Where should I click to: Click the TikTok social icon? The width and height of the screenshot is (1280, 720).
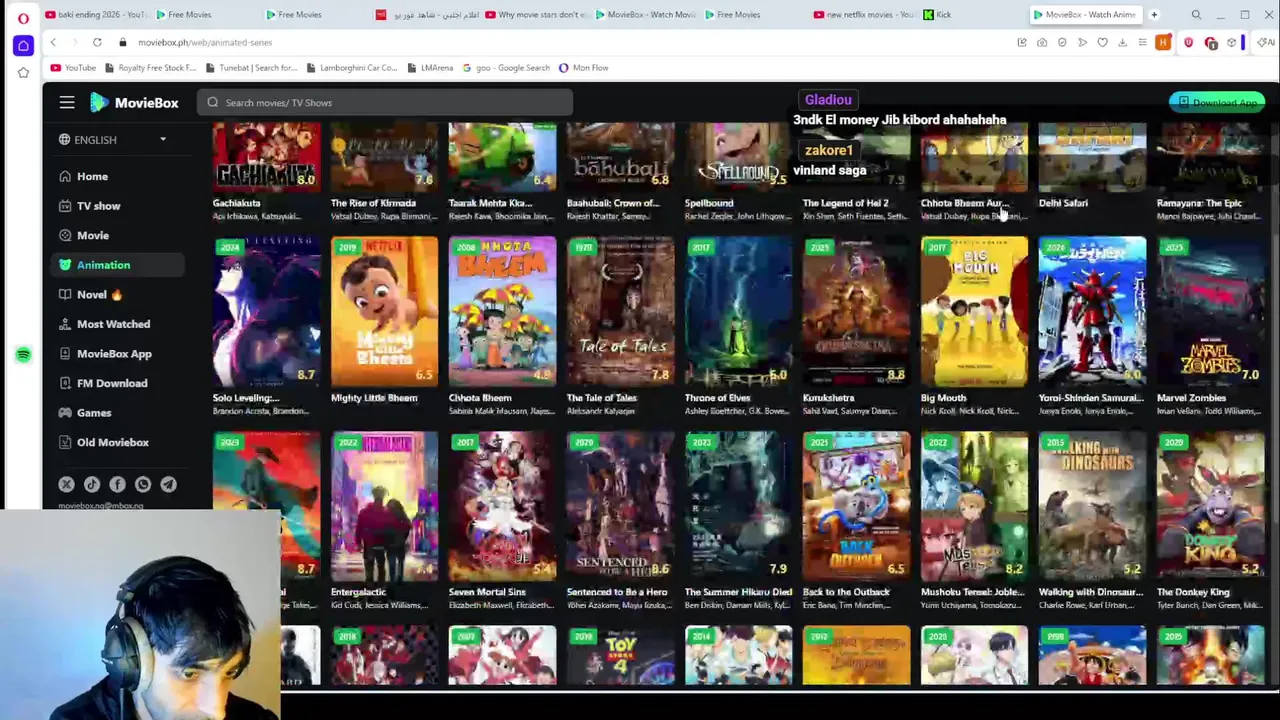tap(92, 485)
